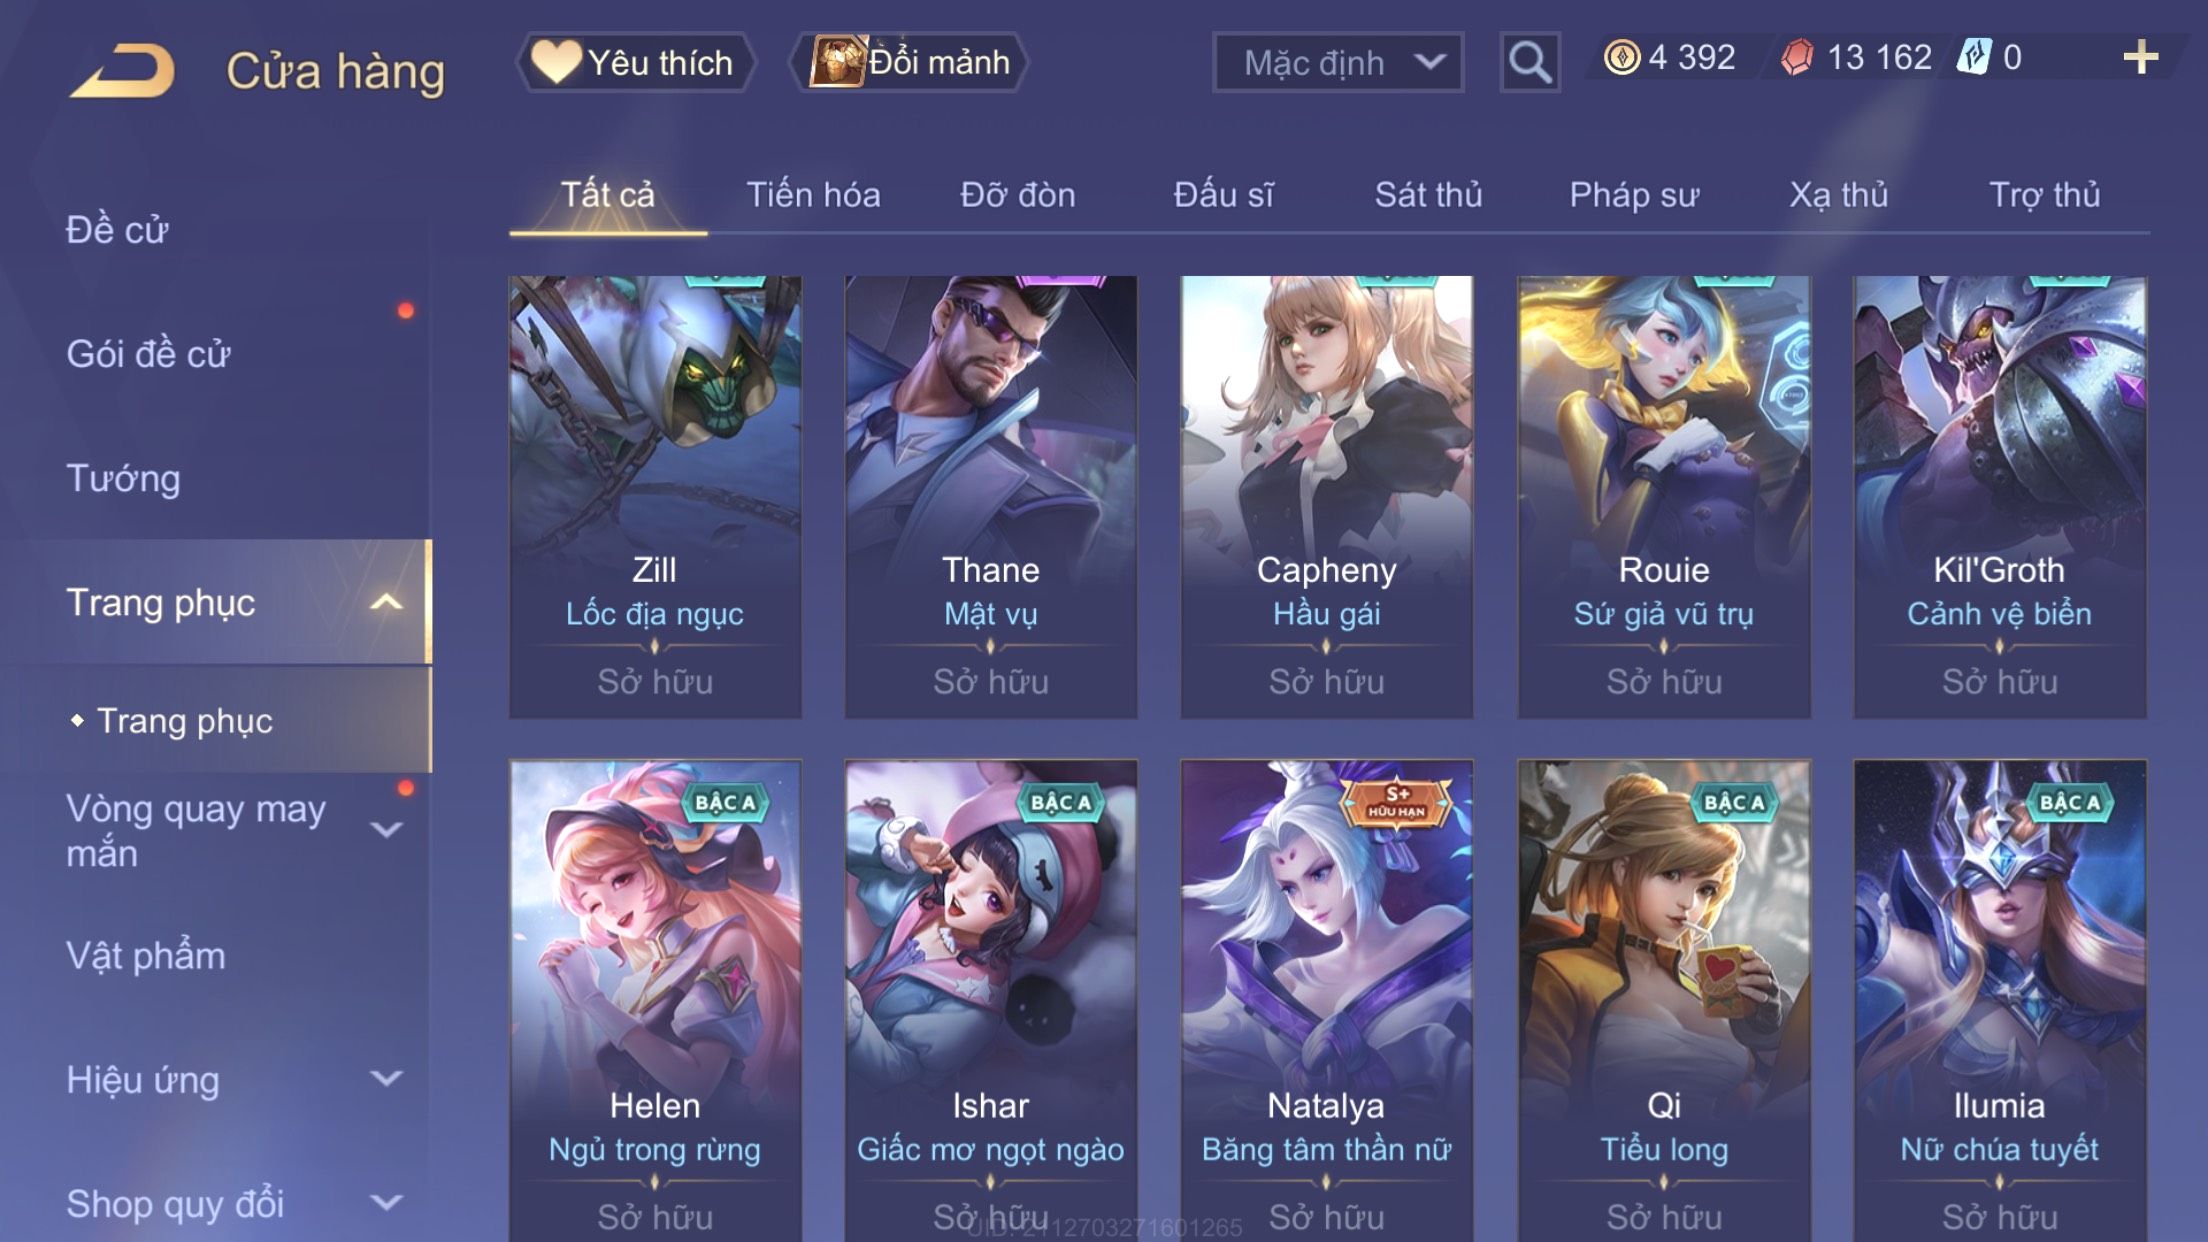The width and height of the screenshot is (2208, 1242).
Task: Collapse the Trang phục sidebar section
Action: click(386, 602)
